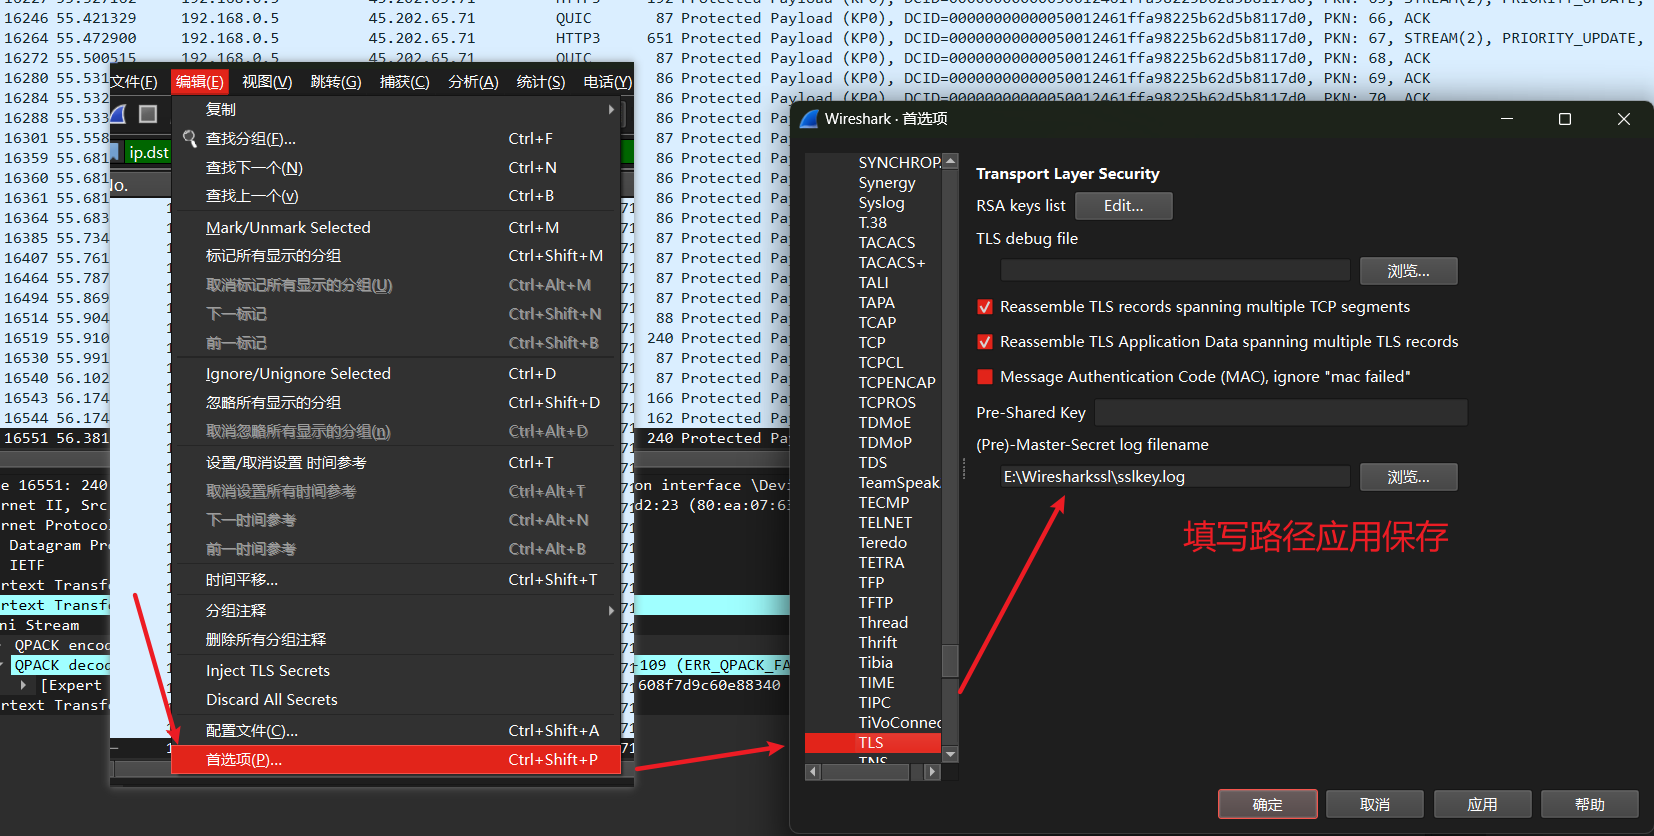Select Discard All Secrets menu entry
Viewport: 1654px width, 836px height.
click(396, 700)
